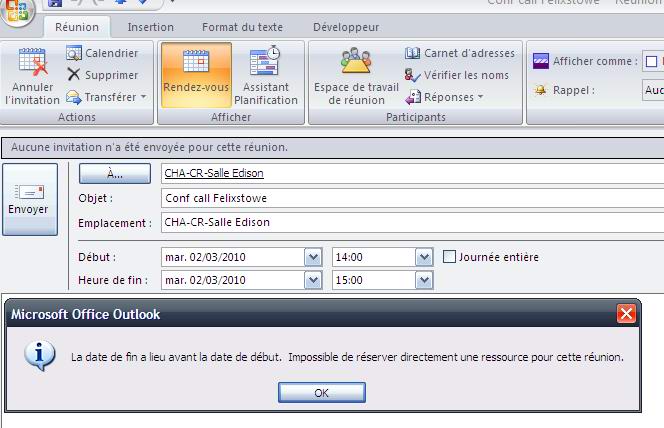Click Supprimer to delete the meeting
This screenshot has width=664, height=428.
pyautogui.click(x=102, y=75)
